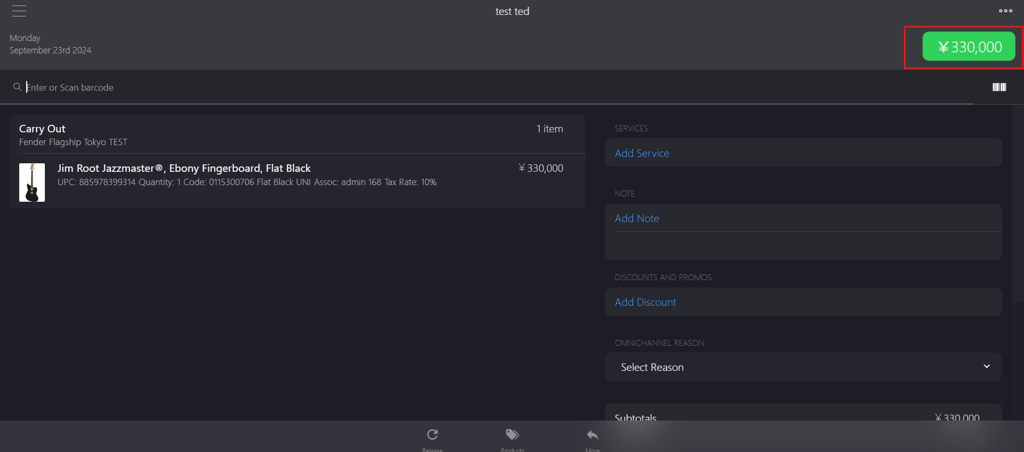Open the Jim Root Jazzmaster guitar thumbnail

pos(32,182)
